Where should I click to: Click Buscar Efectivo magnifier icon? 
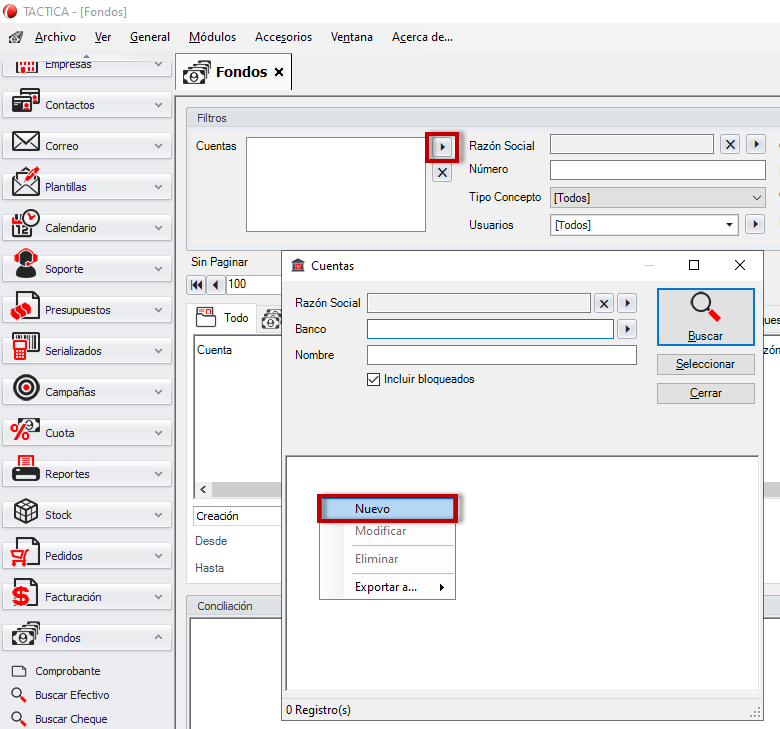click(x=18, y=695)
